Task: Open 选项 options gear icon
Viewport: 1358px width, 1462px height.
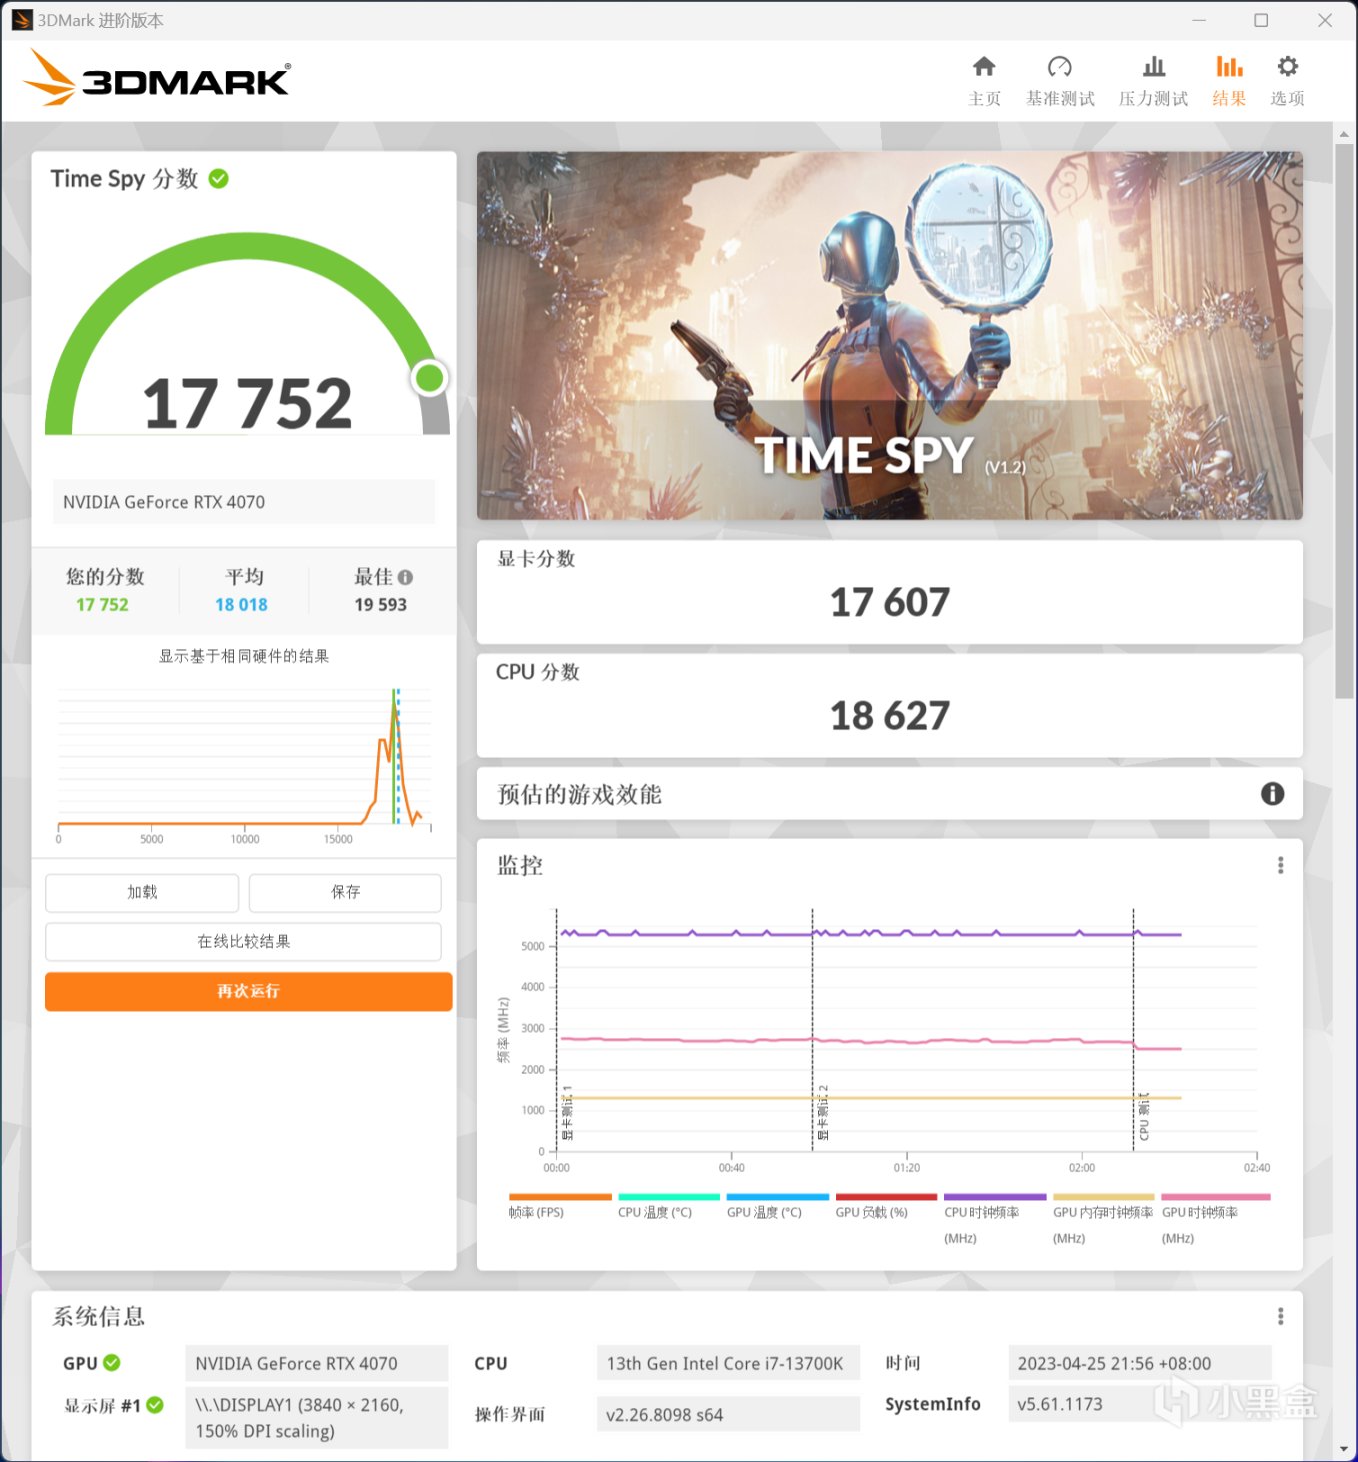Action: (x=1288, y=67)
